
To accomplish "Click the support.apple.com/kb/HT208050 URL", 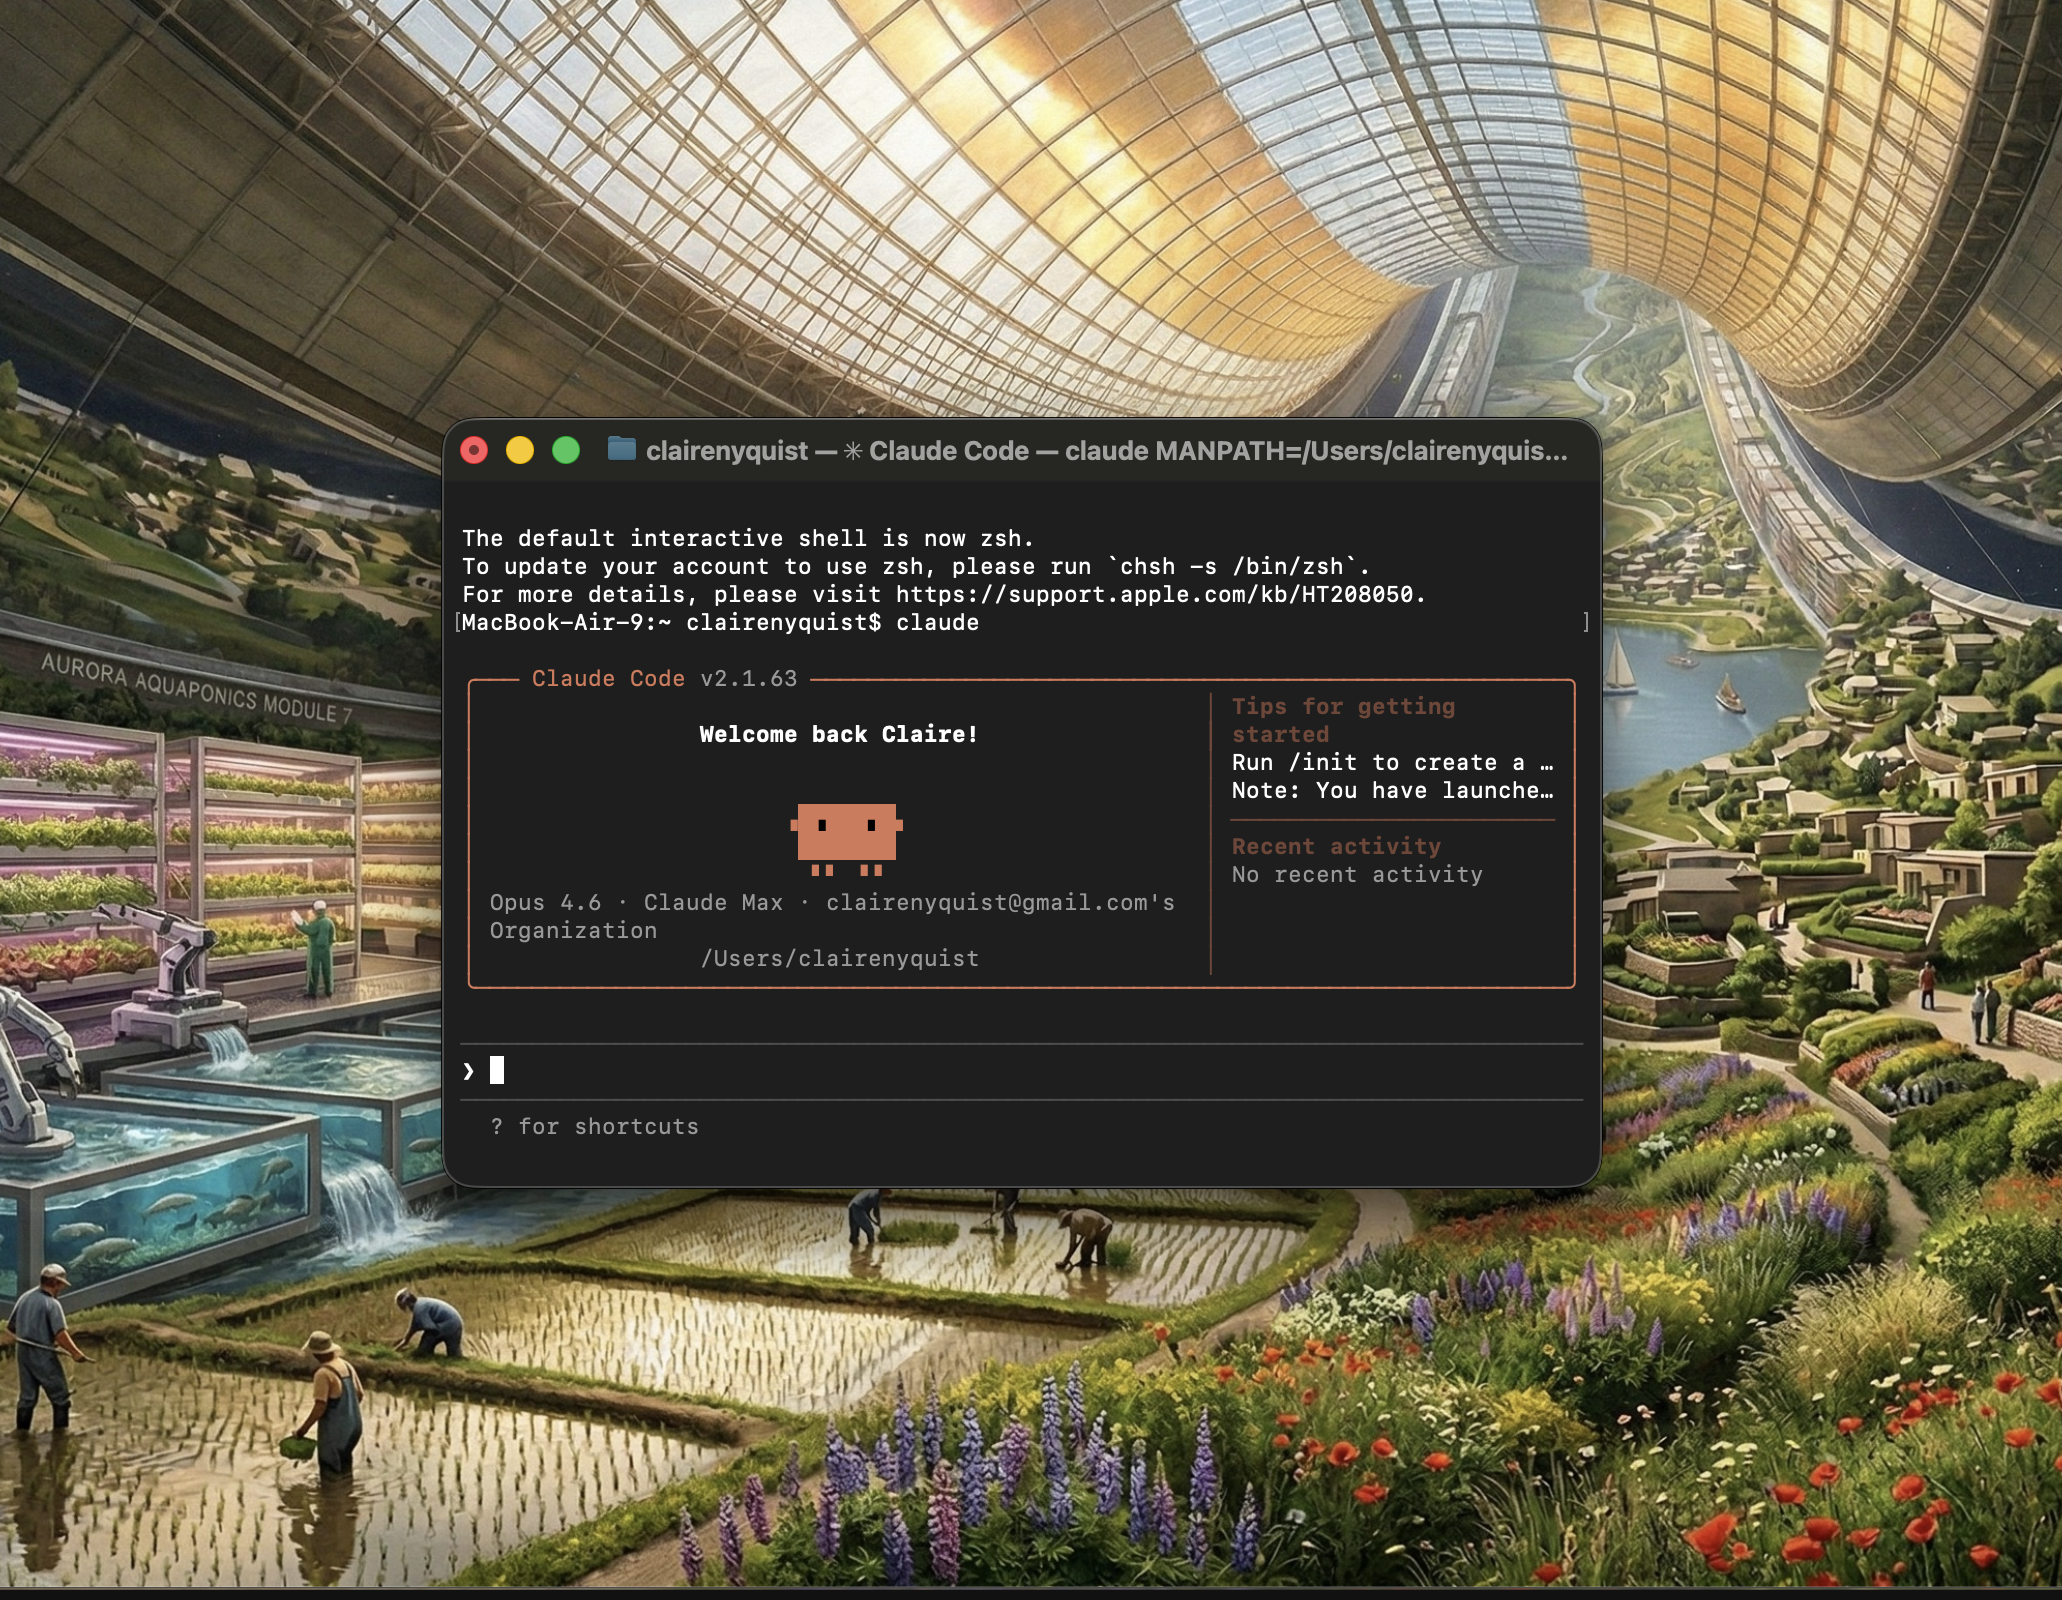I will pos(1154,595).
